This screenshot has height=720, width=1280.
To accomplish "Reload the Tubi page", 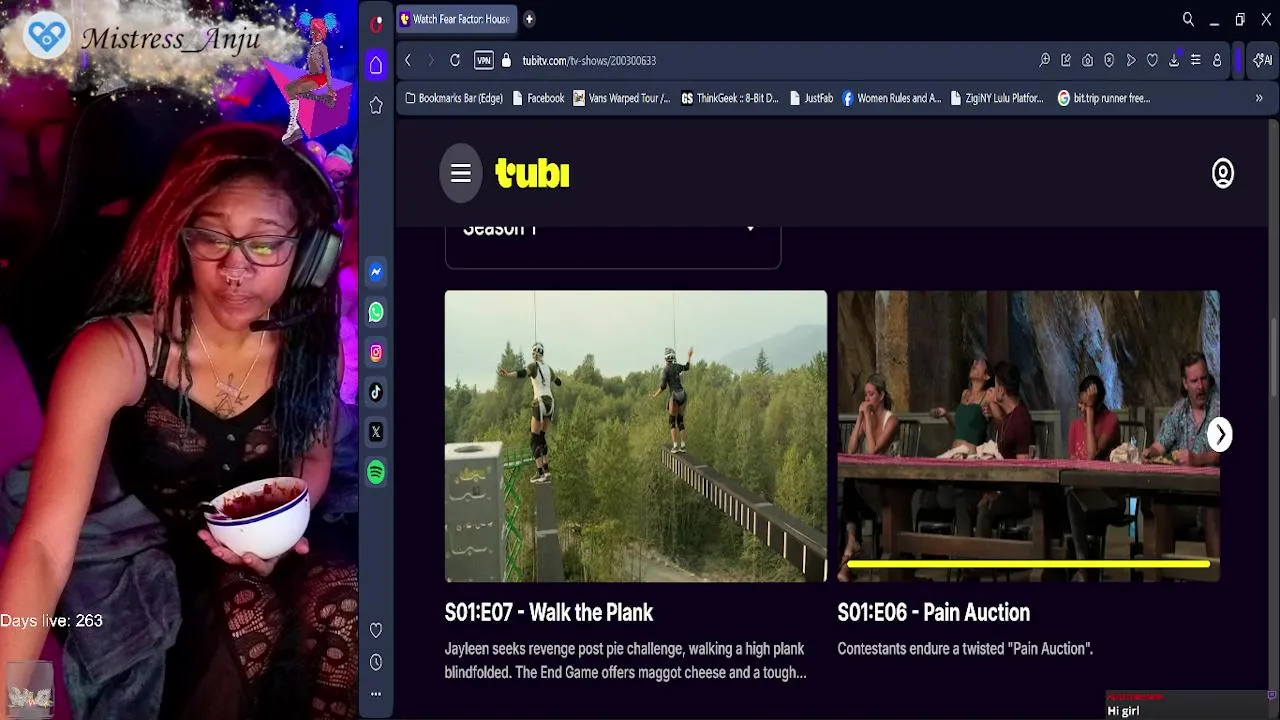I will [x=455, y=60].
